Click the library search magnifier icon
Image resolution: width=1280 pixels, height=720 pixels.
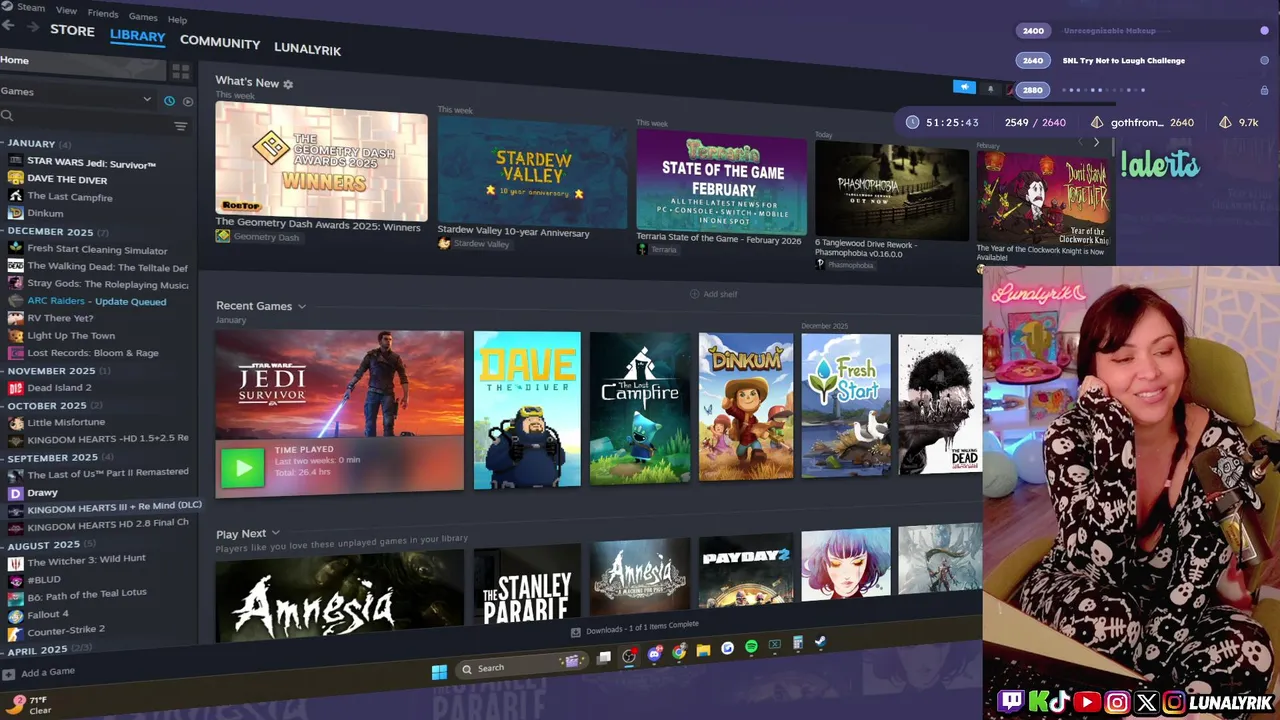point(7,116)
